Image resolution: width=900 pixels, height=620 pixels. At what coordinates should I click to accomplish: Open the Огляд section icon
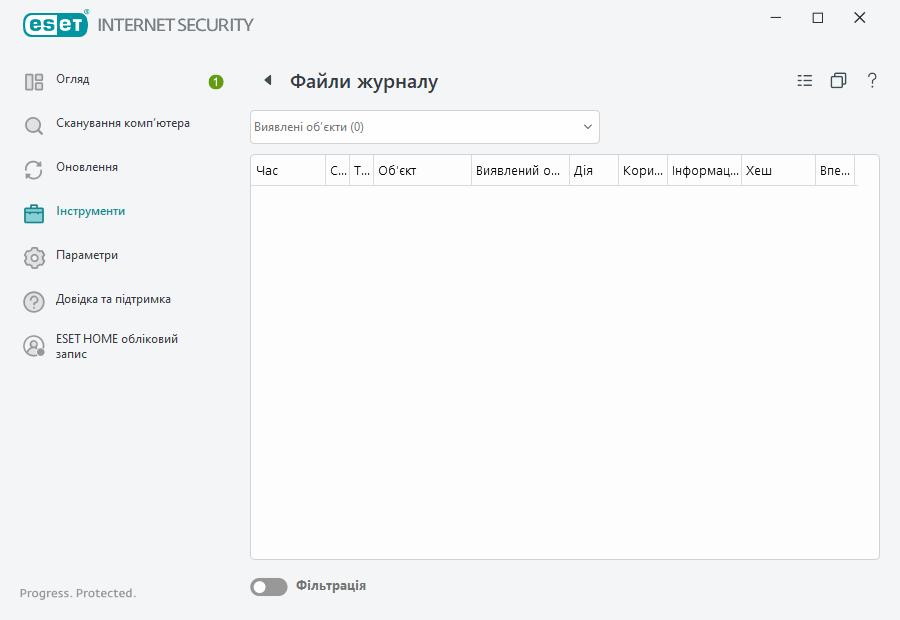pyautogui.click(x=33, y=81)
